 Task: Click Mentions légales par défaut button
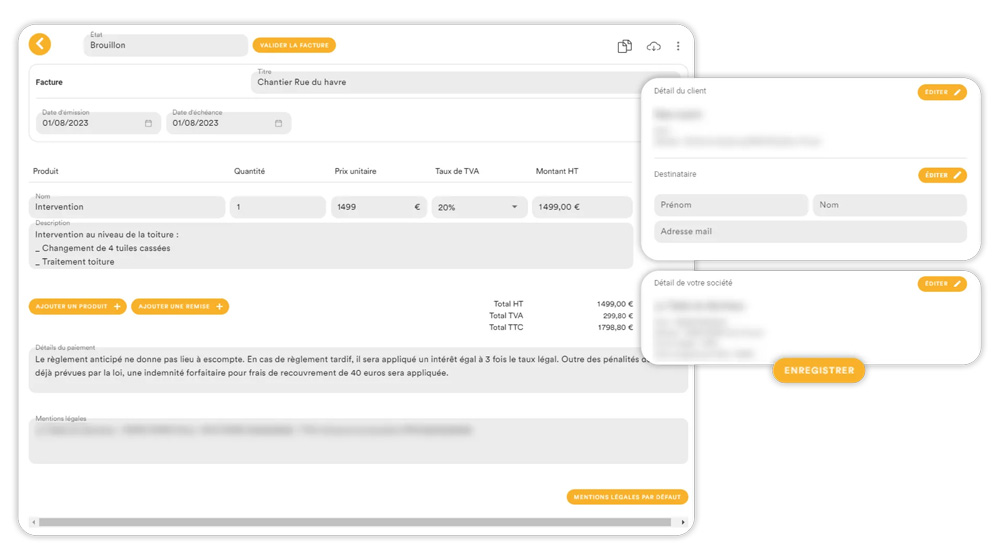(627, 497)
